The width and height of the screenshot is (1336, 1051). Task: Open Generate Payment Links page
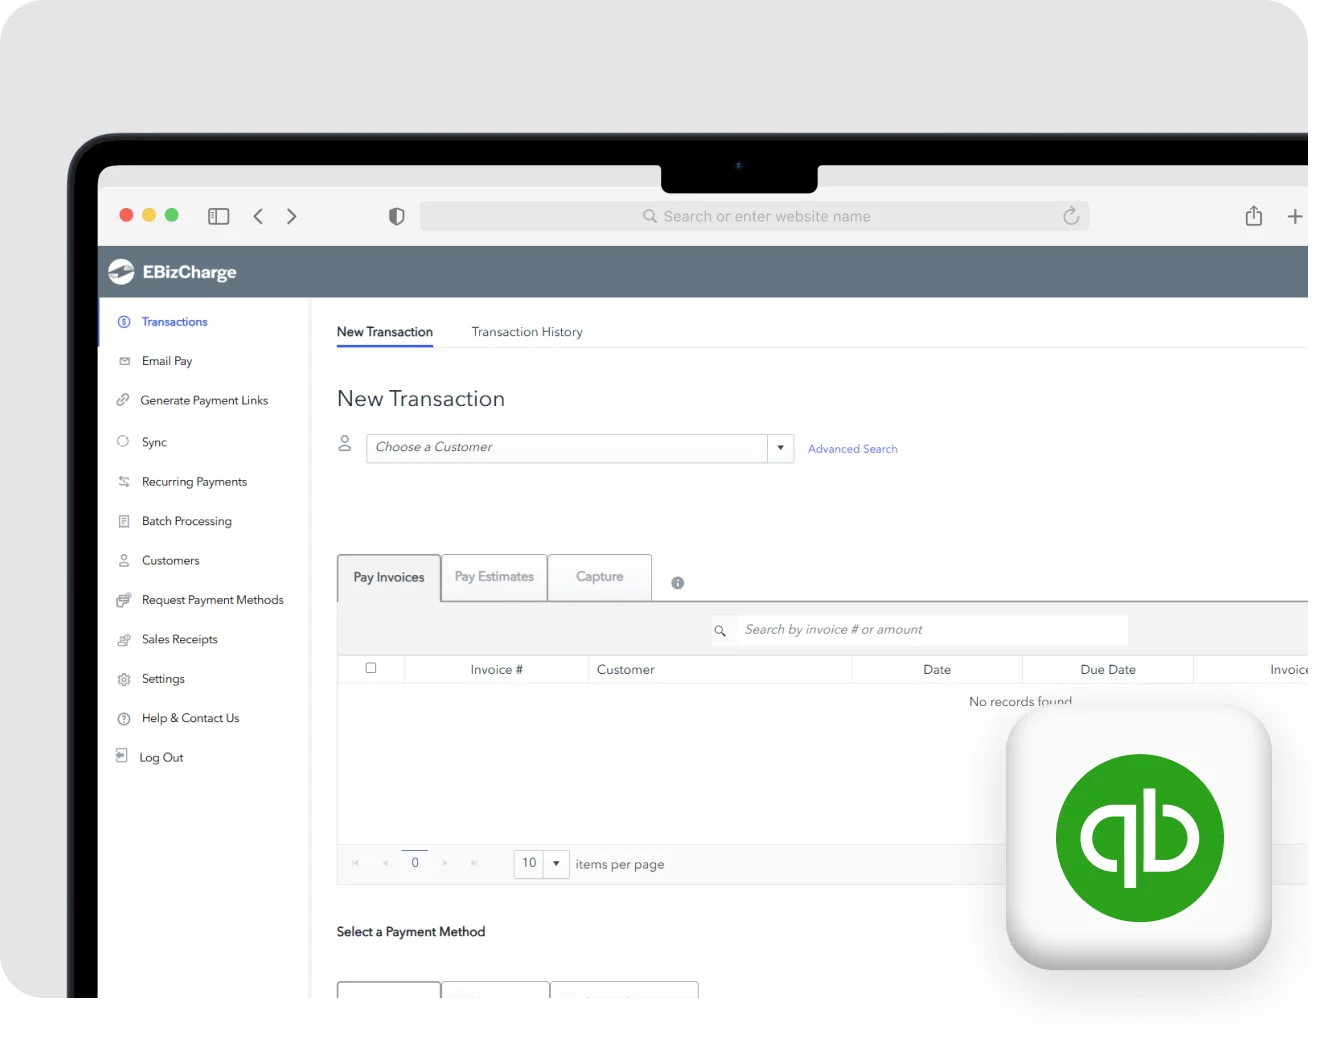204,400
